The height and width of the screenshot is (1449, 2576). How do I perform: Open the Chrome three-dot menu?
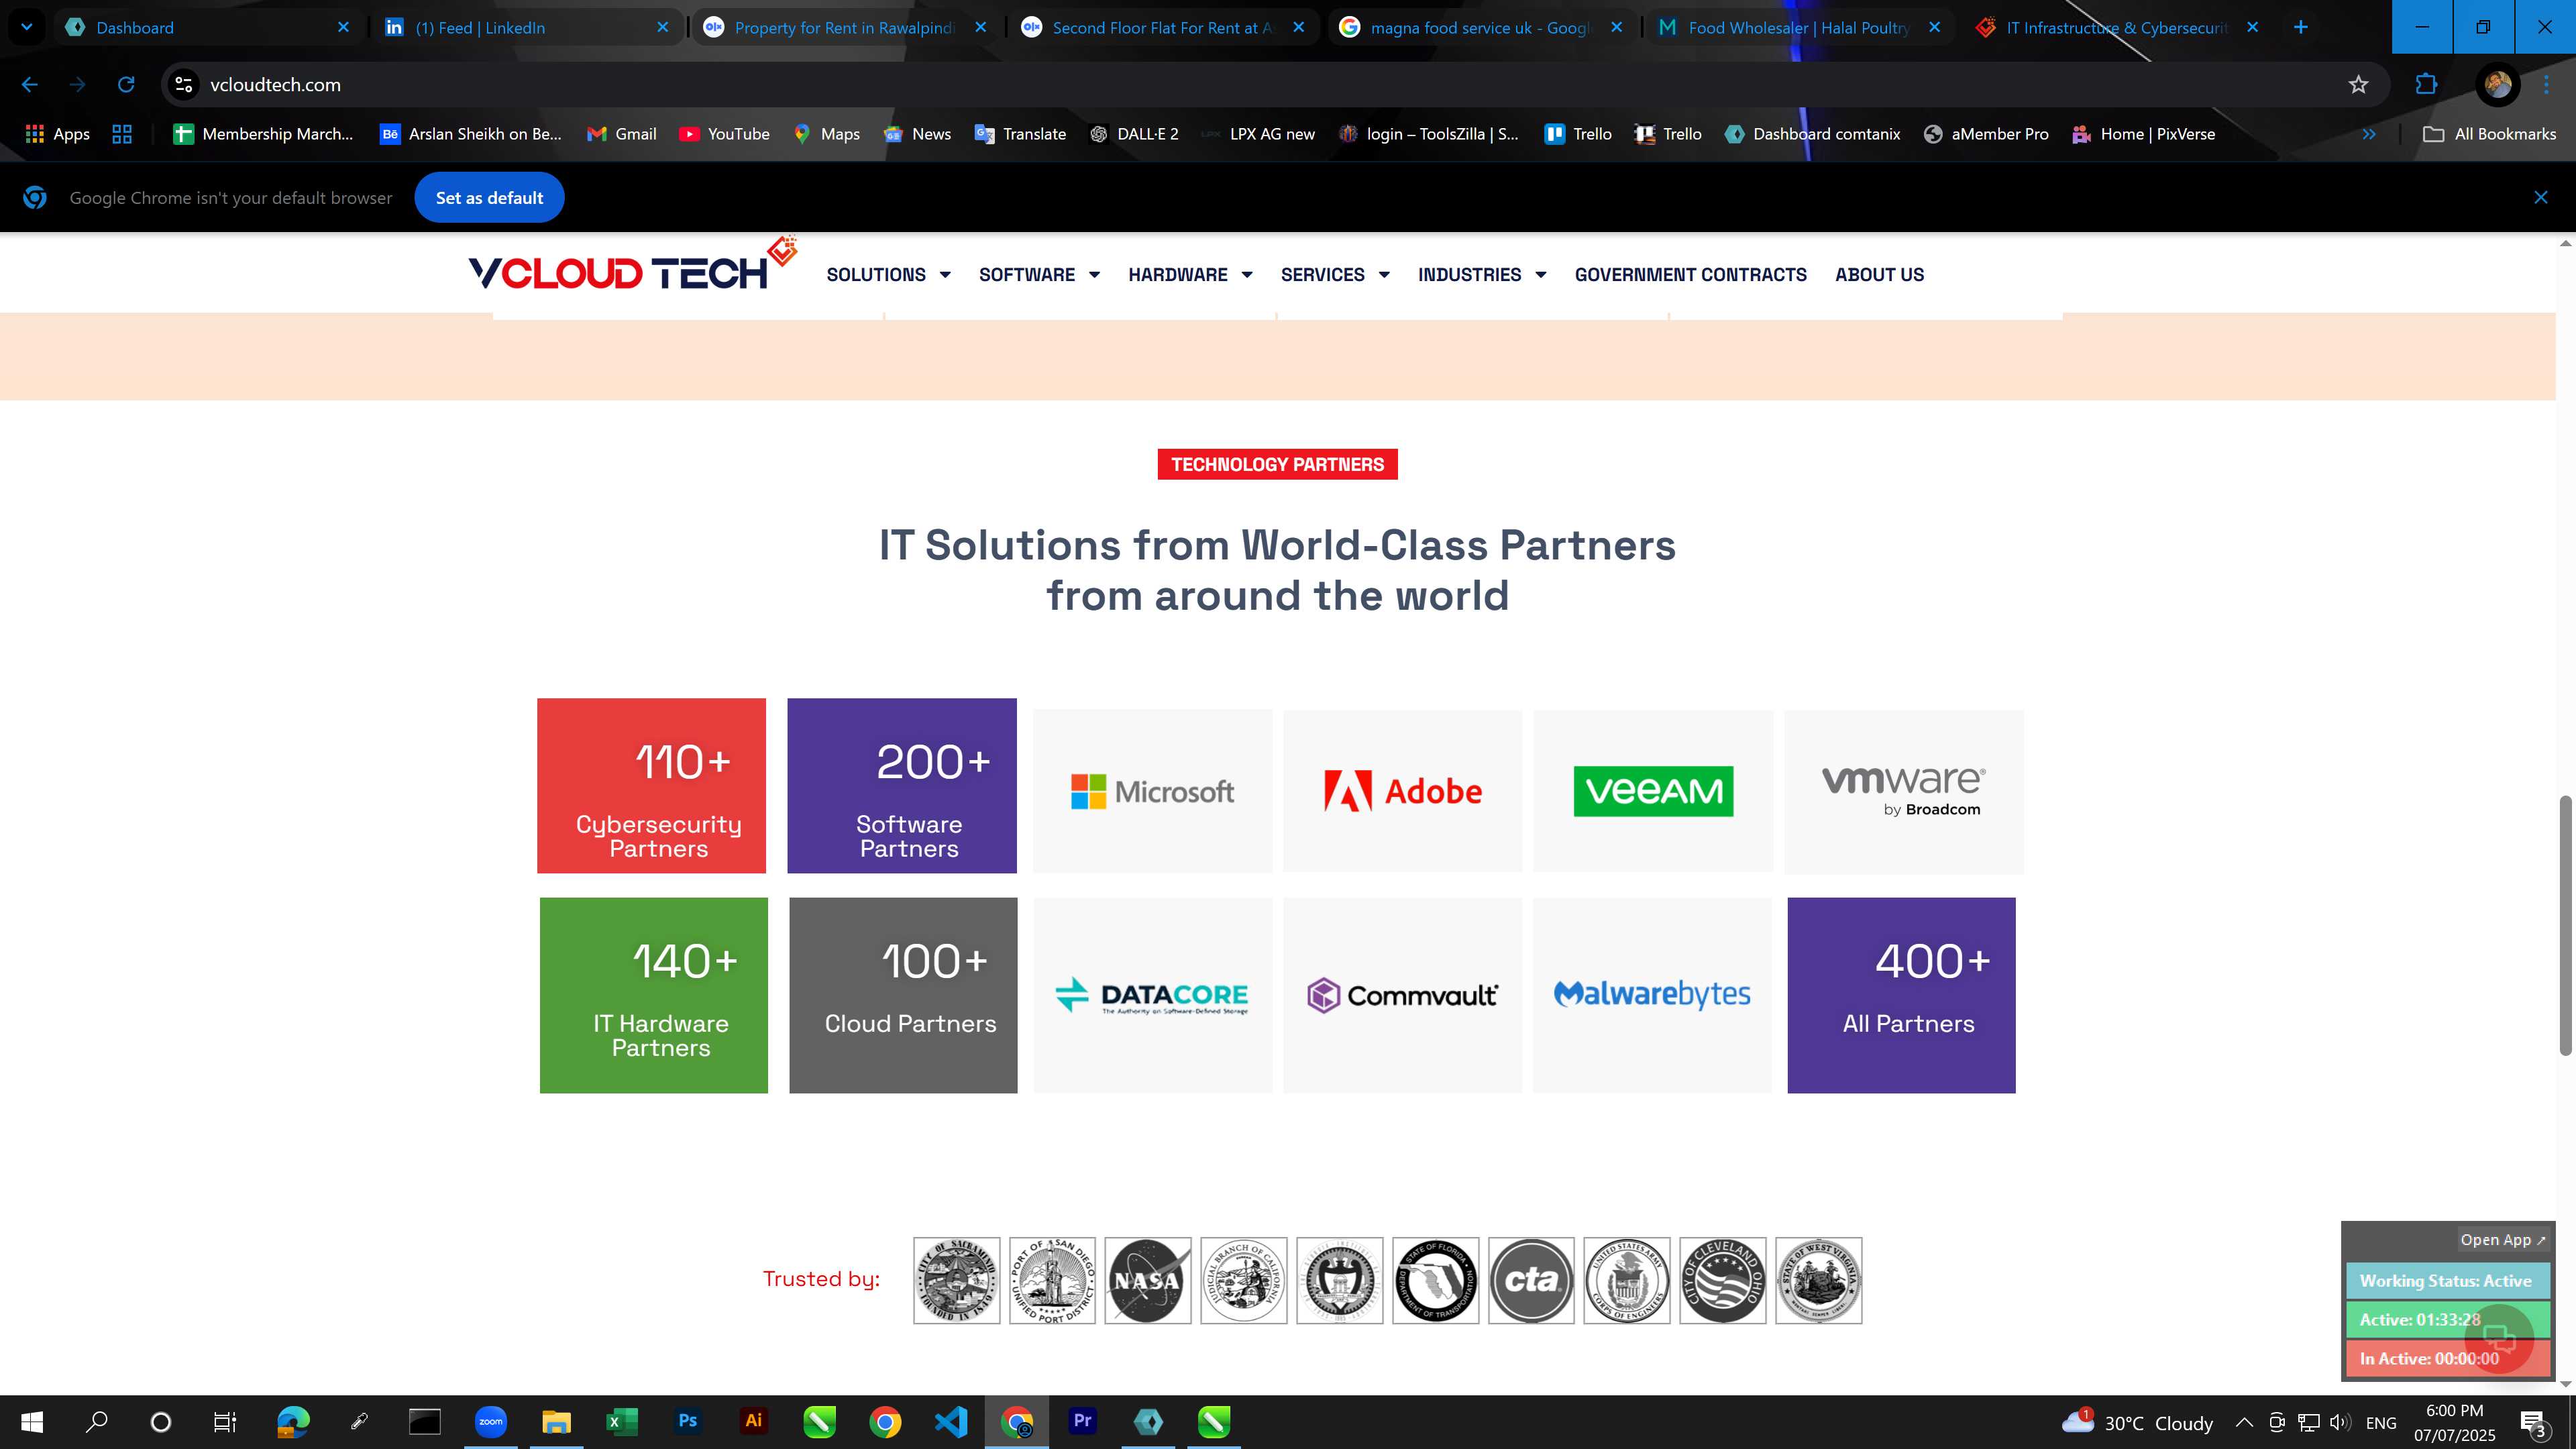click(2547, 85)
